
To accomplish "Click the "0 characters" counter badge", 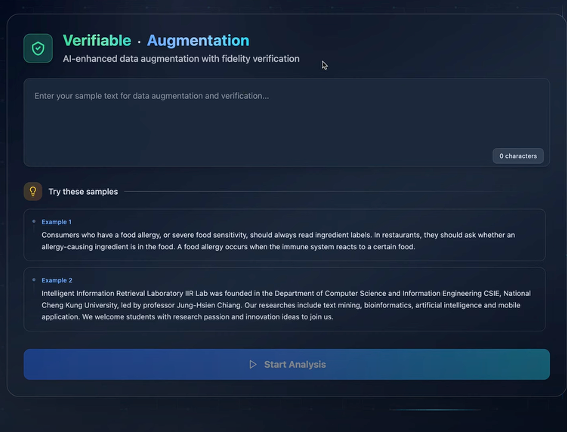I will [518, 156].
